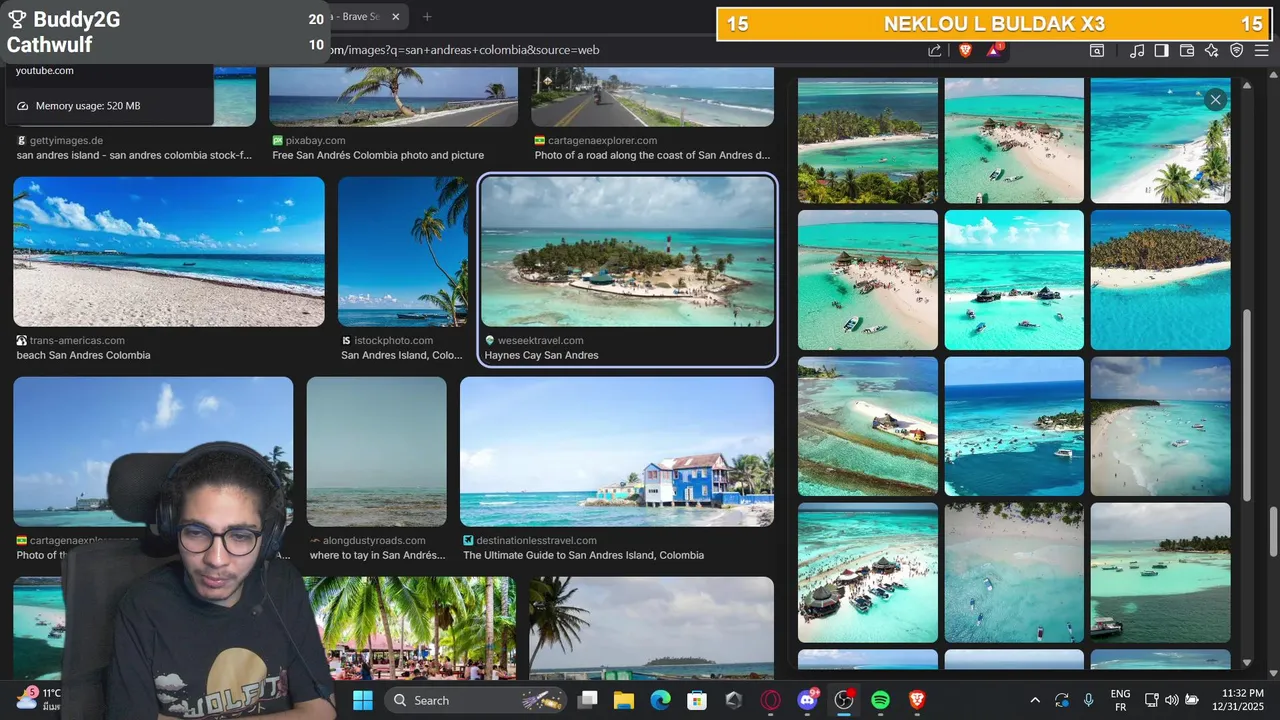
Task: Click the weseektravel.com source link
Action: 540,341
